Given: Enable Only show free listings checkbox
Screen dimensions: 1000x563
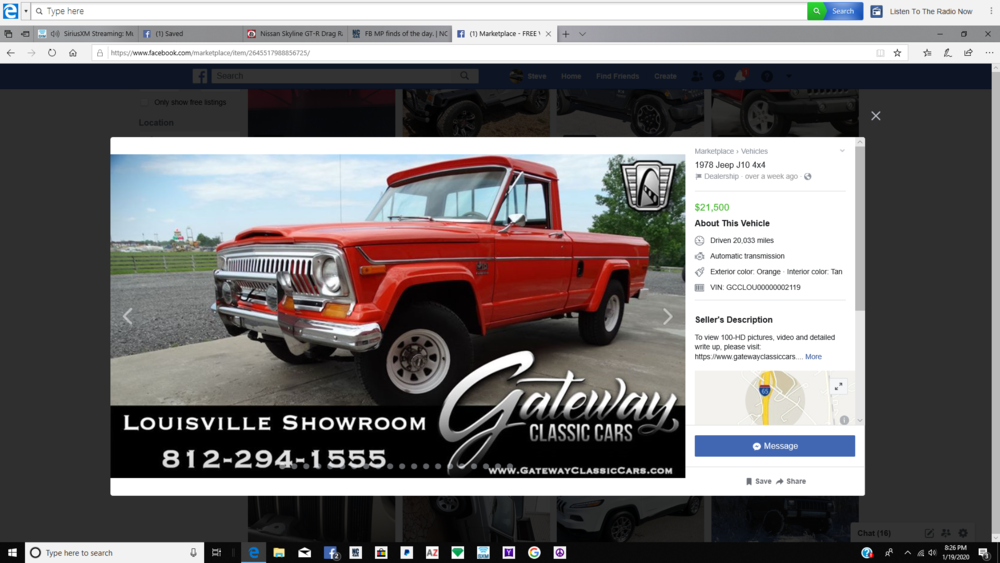Looking at the screenshot, I should [x=144, y=102].
